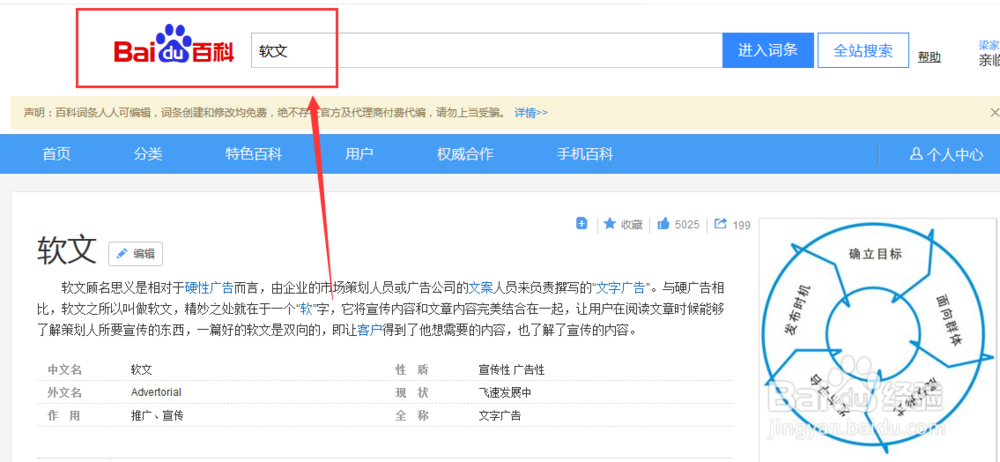1000x462 pixels.
Task: Open the 帮助 link
Action: coord(929,57)
